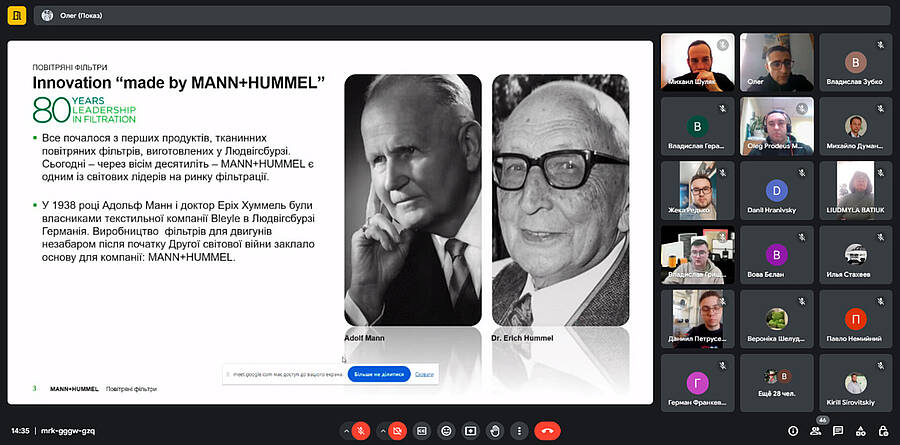The width and height of the screenshot is (900, 445).
Task: Click the meeting code mrk-gggw-gzq
Action: coord(68,431)
